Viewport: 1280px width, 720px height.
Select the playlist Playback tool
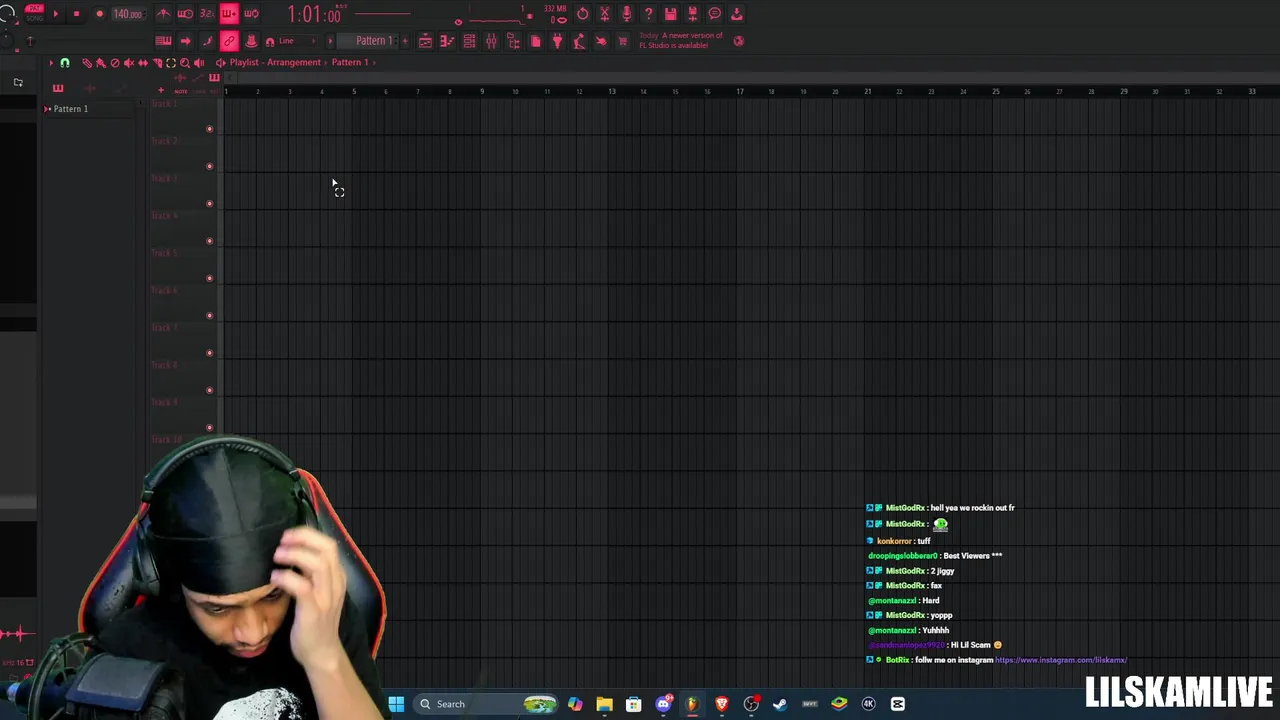point(199,63)
